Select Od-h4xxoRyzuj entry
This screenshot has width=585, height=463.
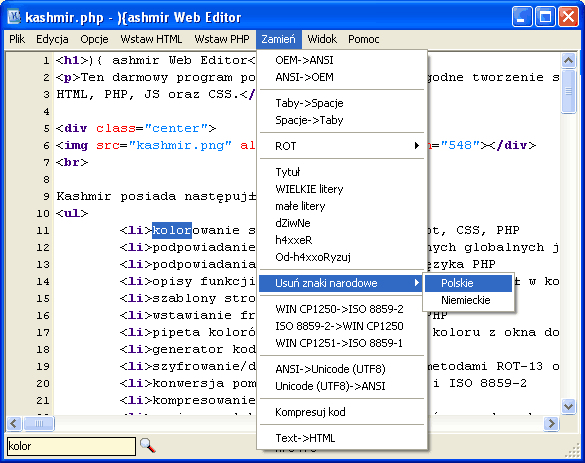[x=341, y=257]
